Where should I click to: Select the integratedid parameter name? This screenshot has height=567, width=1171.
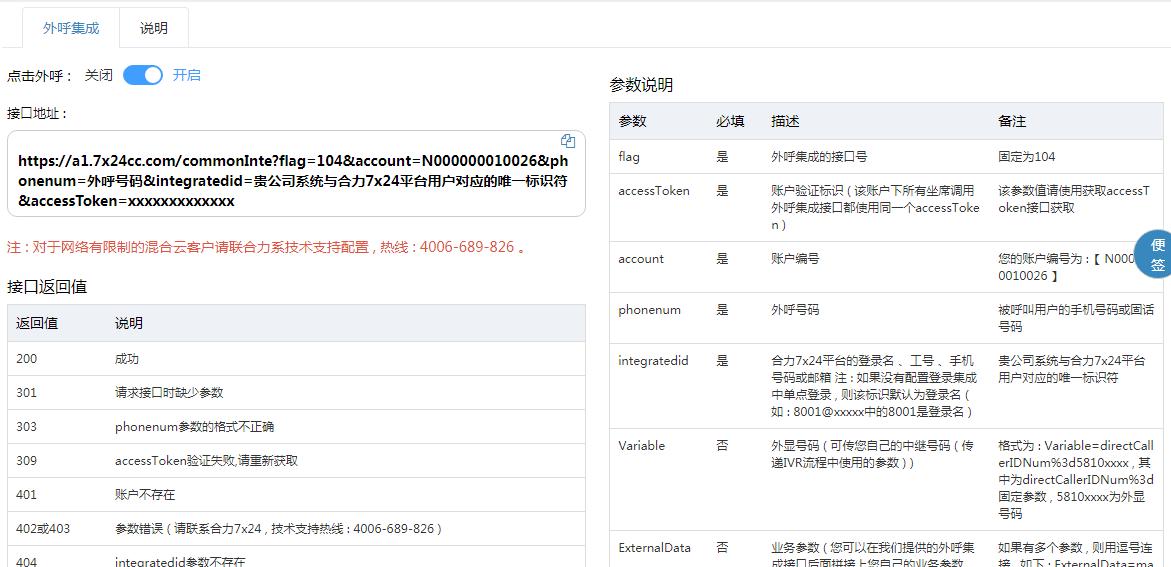tap(653, 361)
